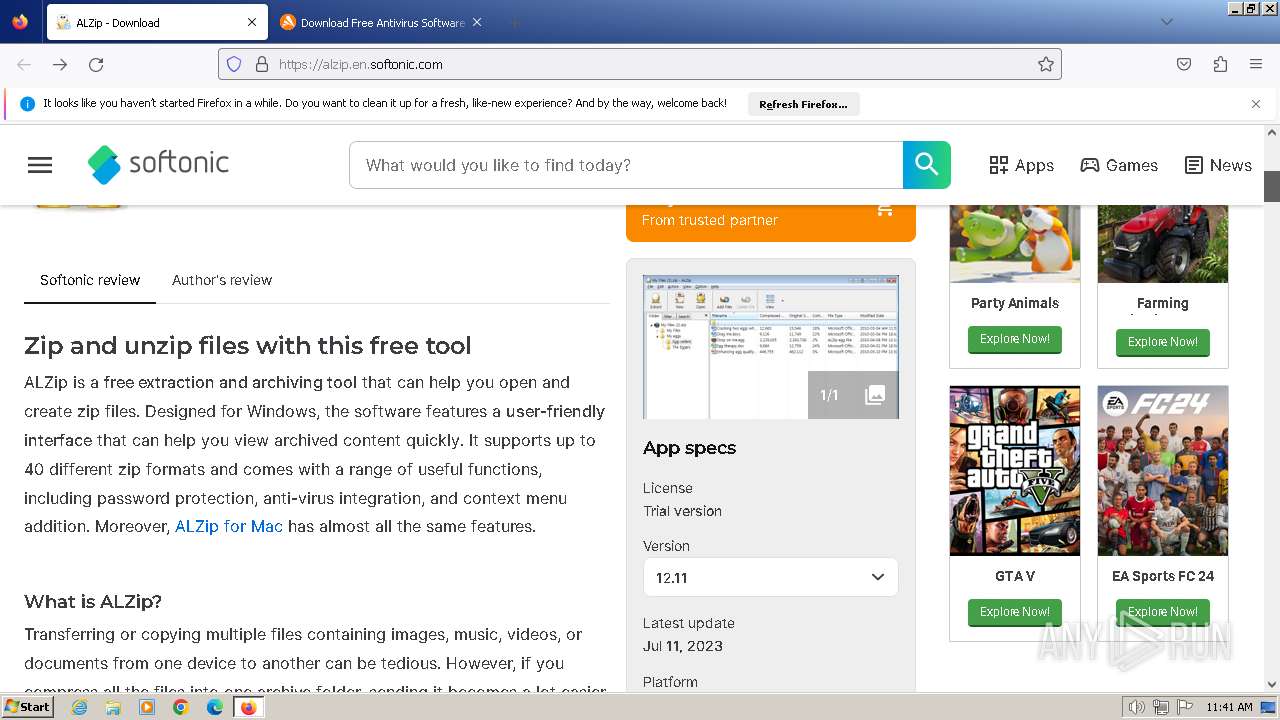Click the scrollbar down arrow

pos(1272,684)
